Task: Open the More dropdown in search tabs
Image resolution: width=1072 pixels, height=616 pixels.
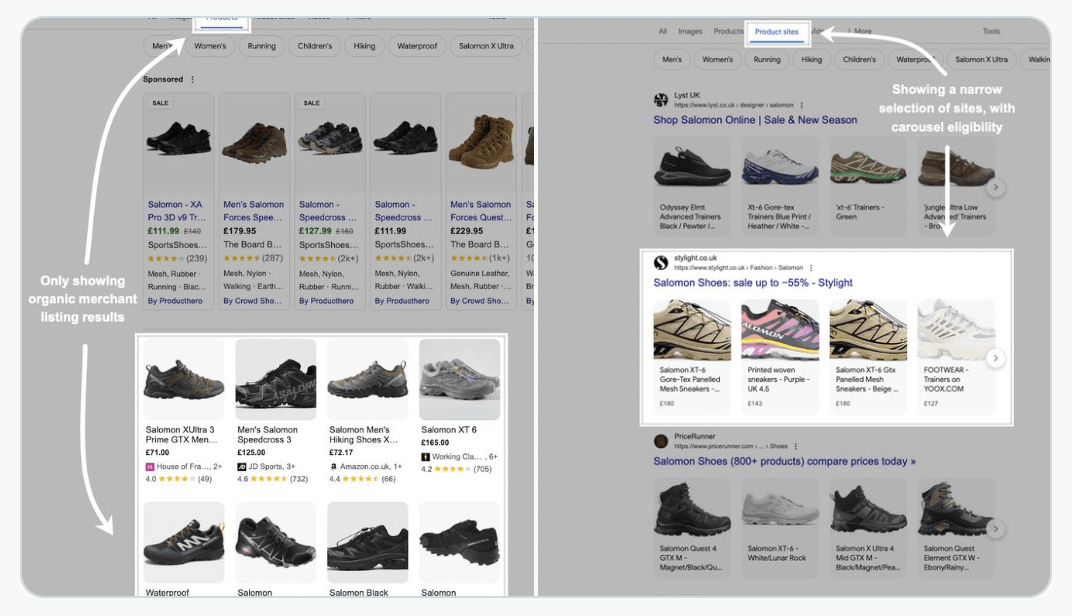Action: (859, 31)
